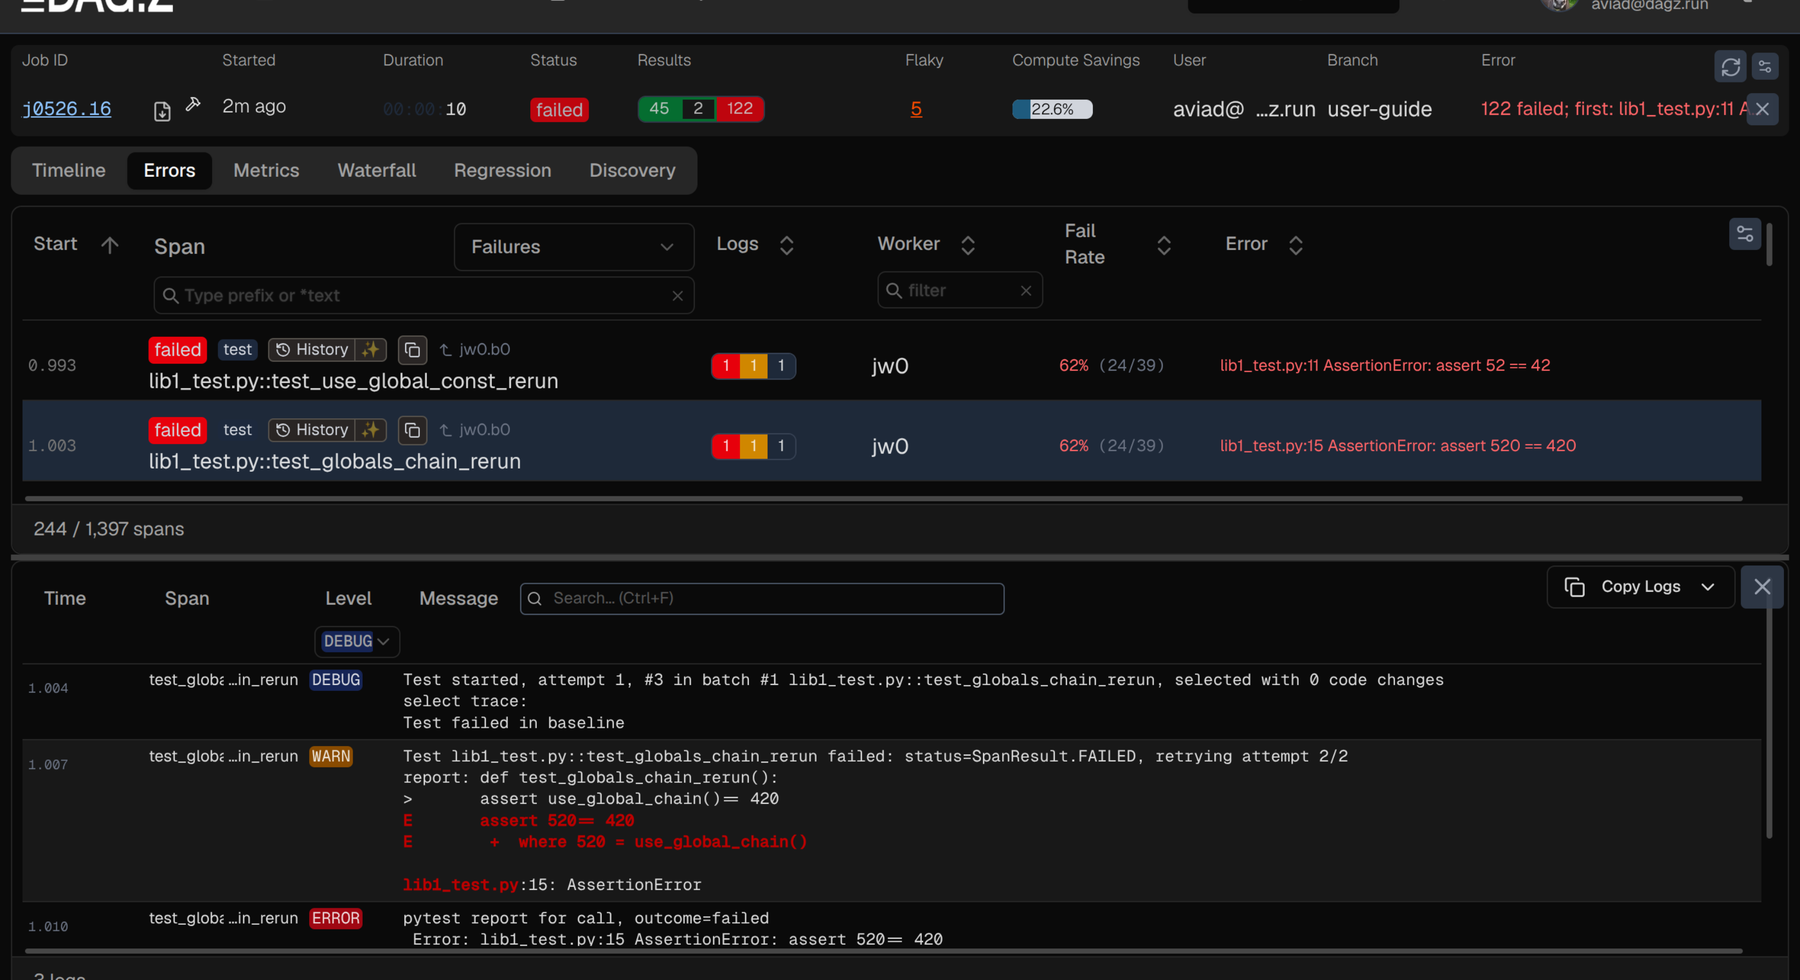Screen dimensions: 1800x980
Task: Click error text 'assert 52 == 42'
Action: coord(1493,366)
